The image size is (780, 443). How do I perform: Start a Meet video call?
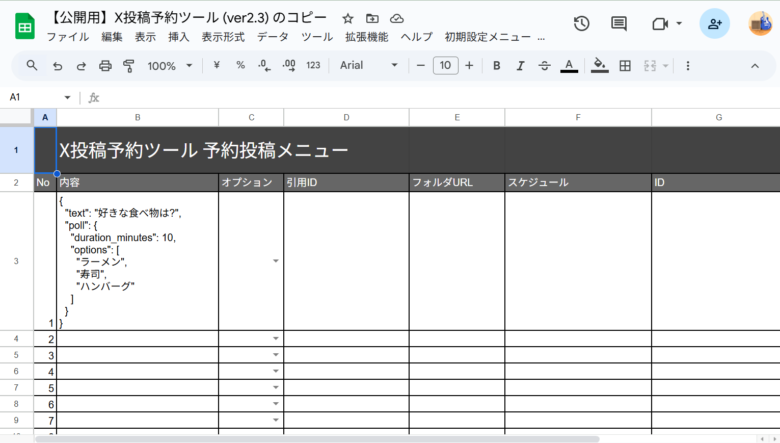[x=660, y=24]
